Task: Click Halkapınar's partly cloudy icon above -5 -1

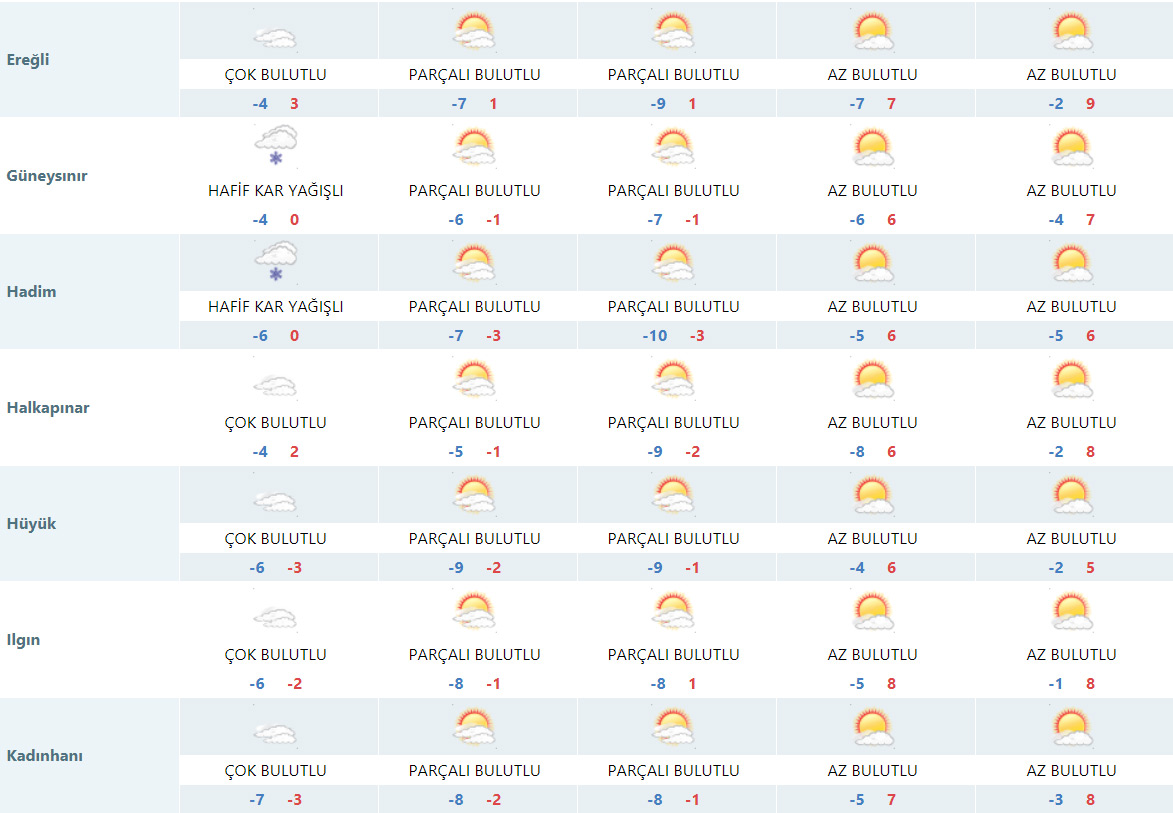Action: [x=474, y=379]
